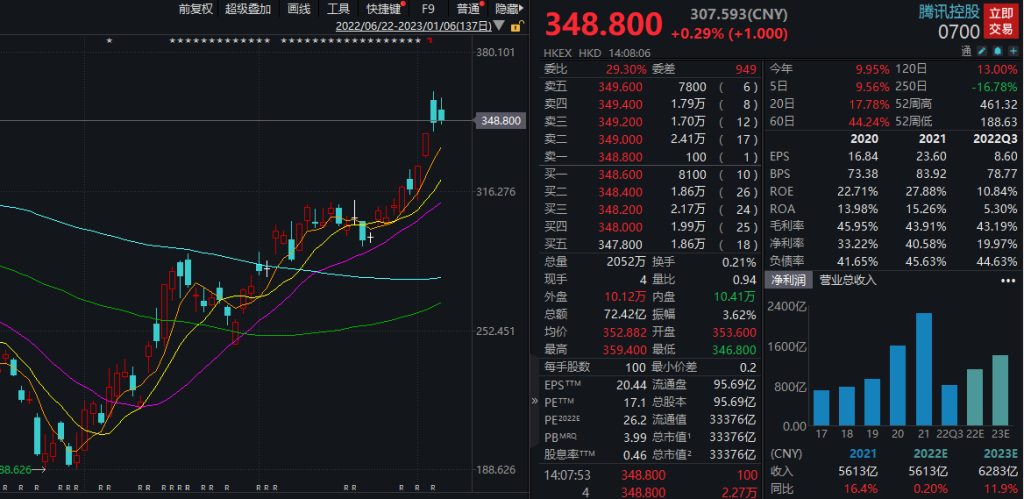Switch the 普通 mode selector

coord(468,8)
